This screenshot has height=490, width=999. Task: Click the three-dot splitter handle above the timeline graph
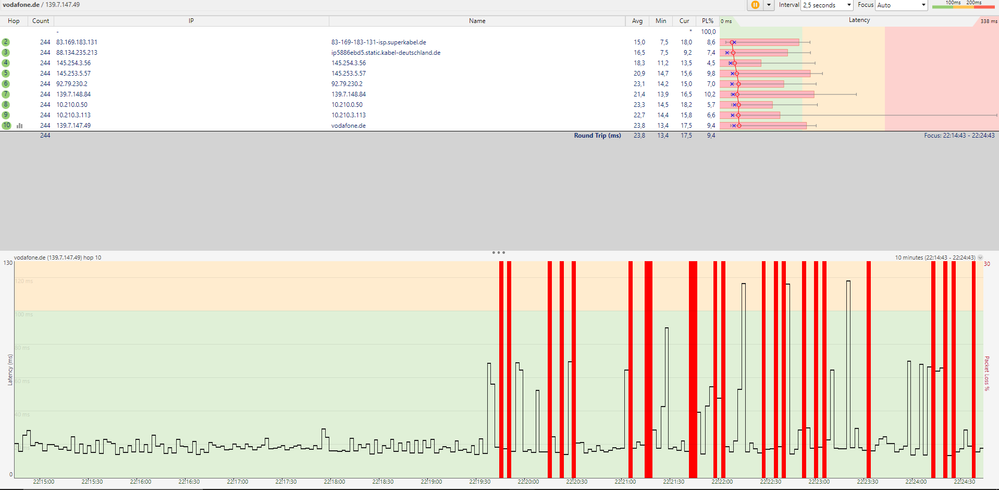(x=499, y=252)
